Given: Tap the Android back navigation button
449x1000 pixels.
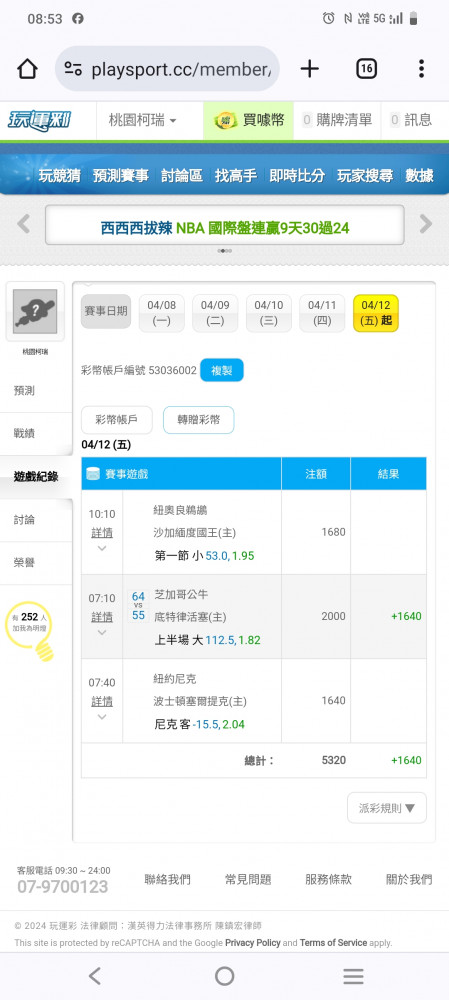Looking at the screenshot, I should pos(94,976).
